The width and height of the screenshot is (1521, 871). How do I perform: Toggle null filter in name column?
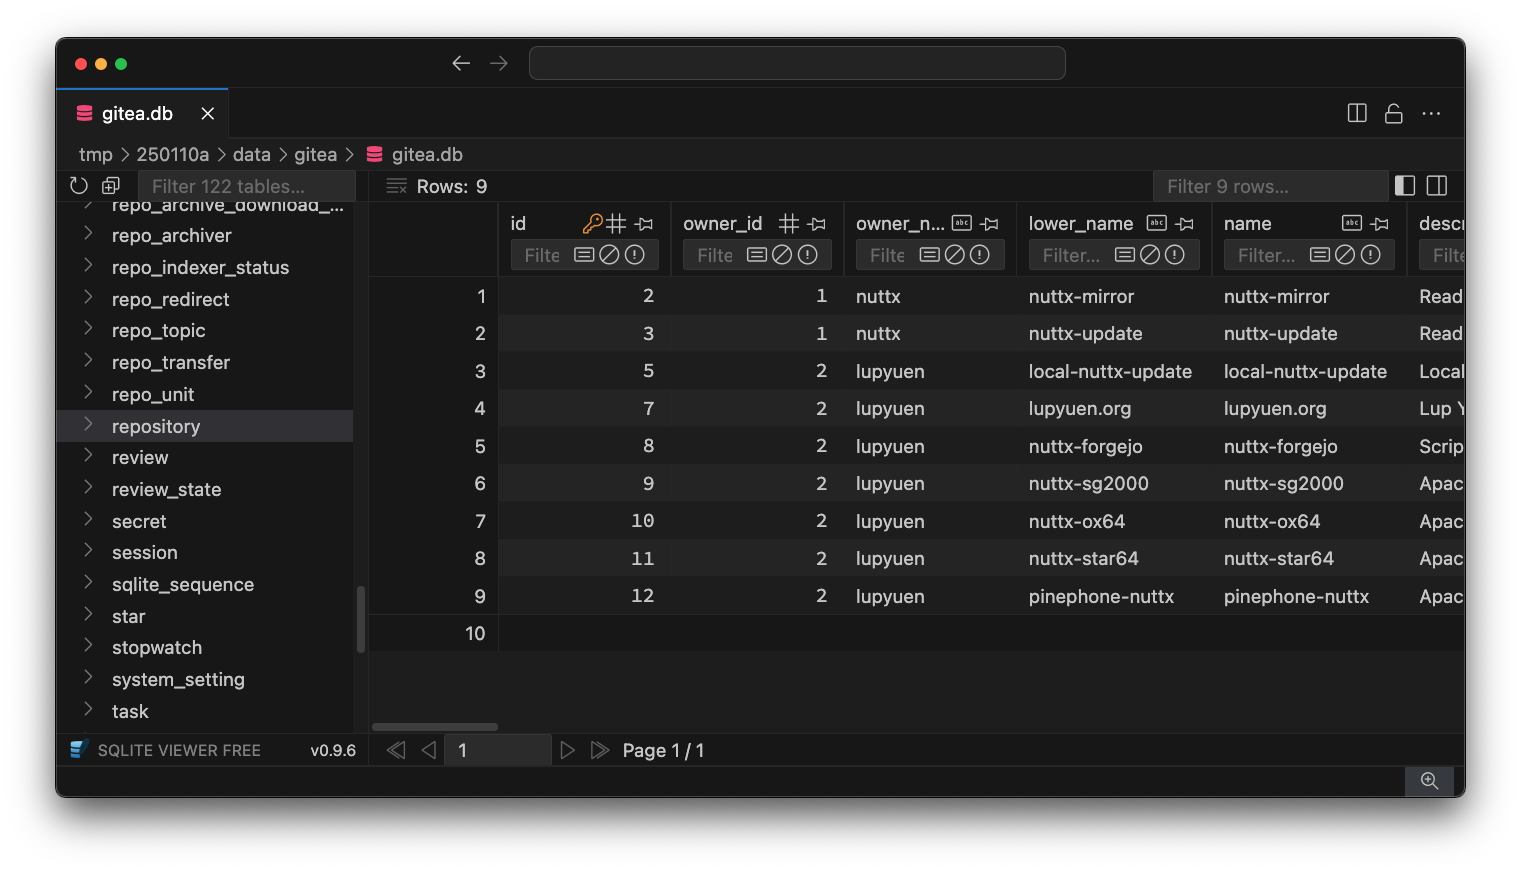[1345, 255]
